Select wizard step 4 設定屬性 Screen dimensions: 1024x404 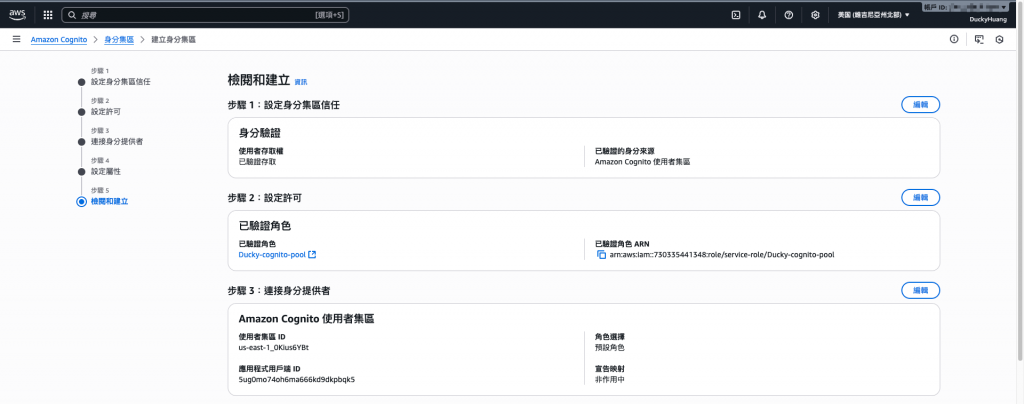coord(106,172)
